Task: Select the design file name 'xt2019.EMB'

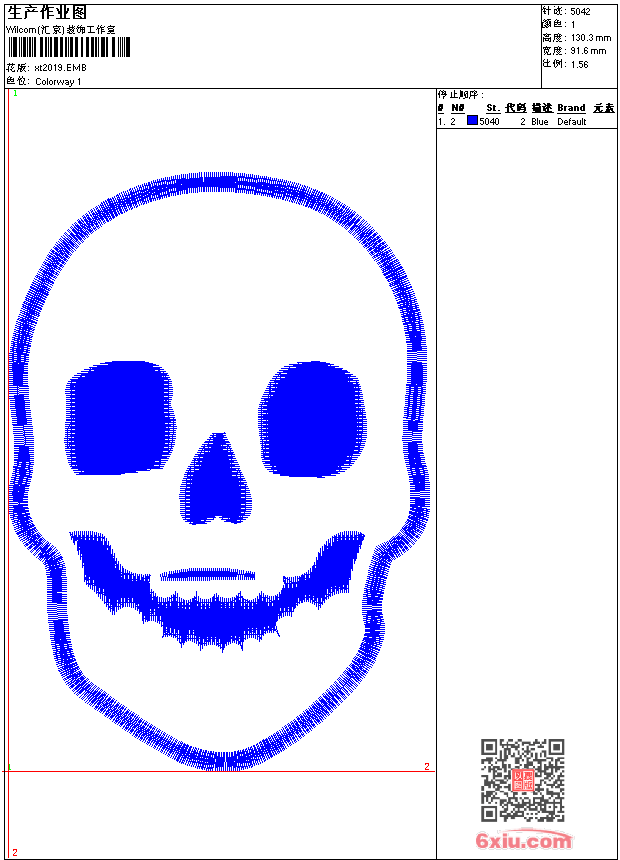Action: 60,68
